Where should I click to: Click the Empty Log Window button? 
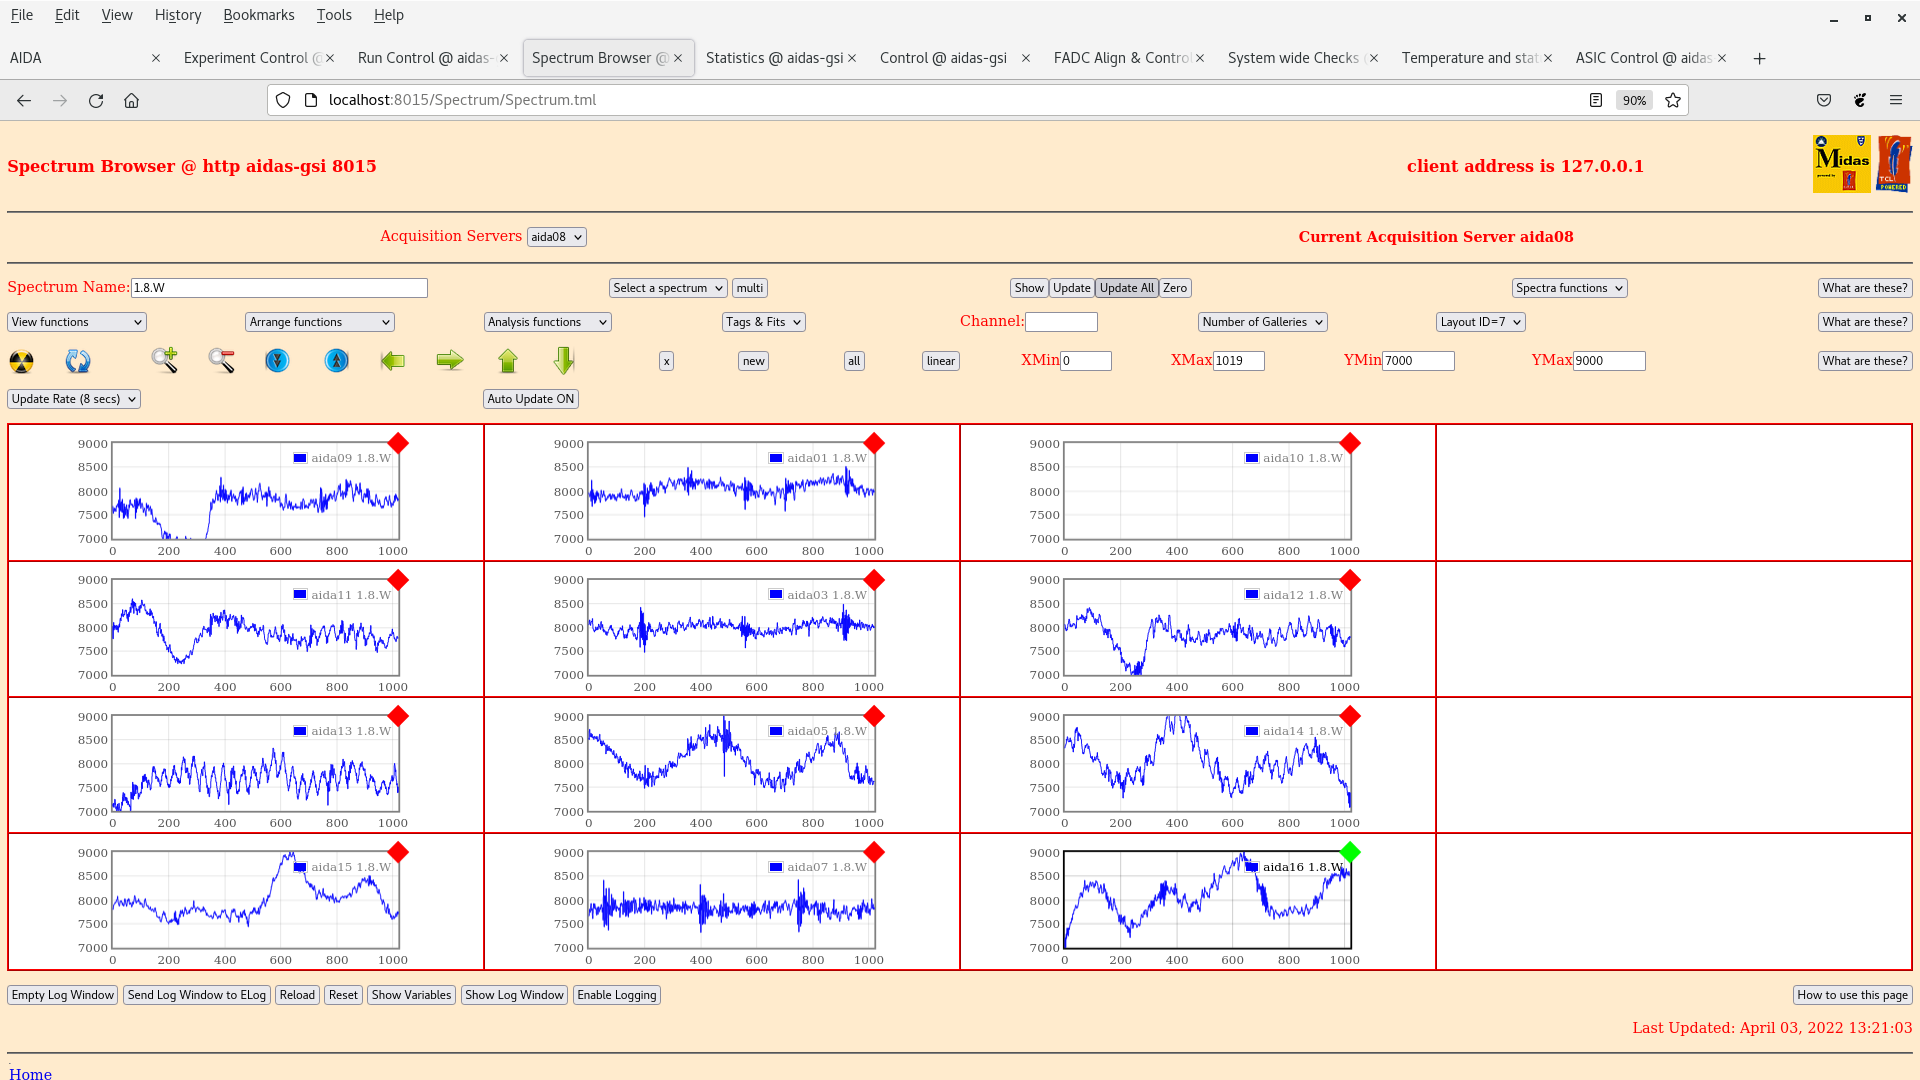[63, 995]
